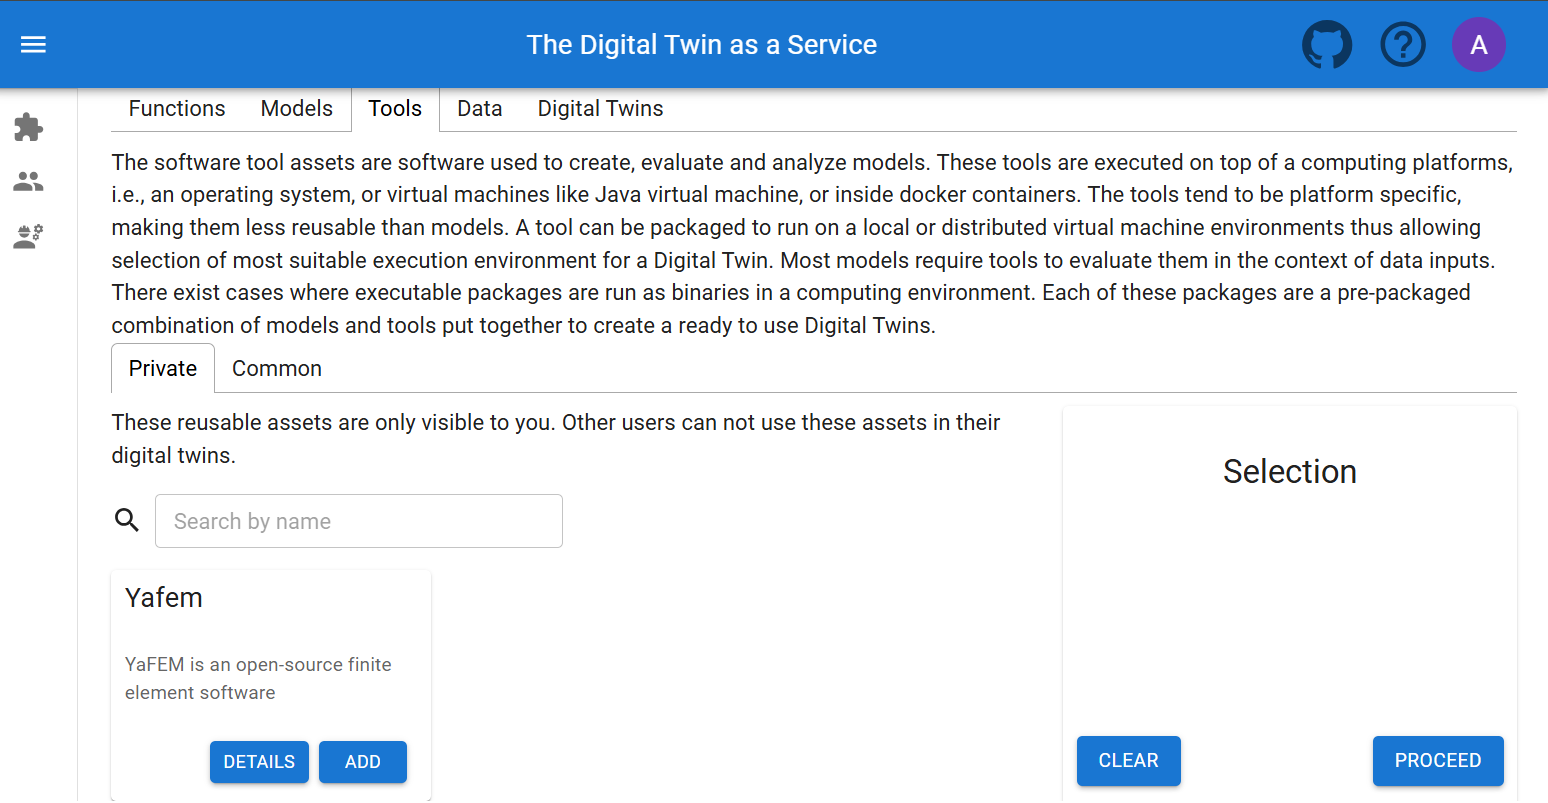1548x803 pixels.
Task: Open the user account avatar 'A'
Action: (x=1479, y=45)
